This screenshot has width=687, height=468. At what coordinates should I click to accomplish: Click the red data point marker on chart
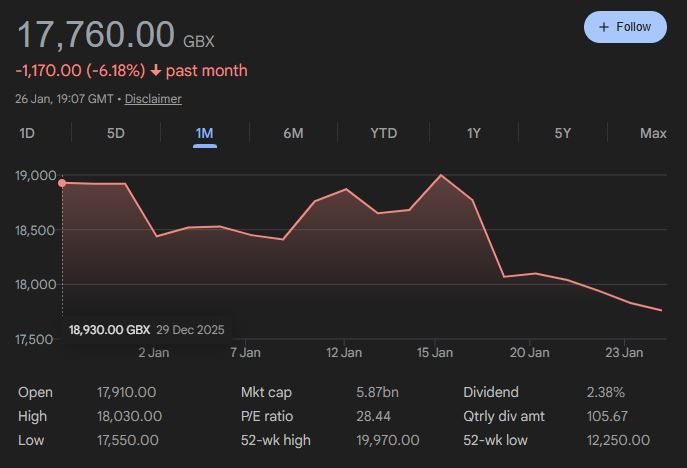click(62, 183)
